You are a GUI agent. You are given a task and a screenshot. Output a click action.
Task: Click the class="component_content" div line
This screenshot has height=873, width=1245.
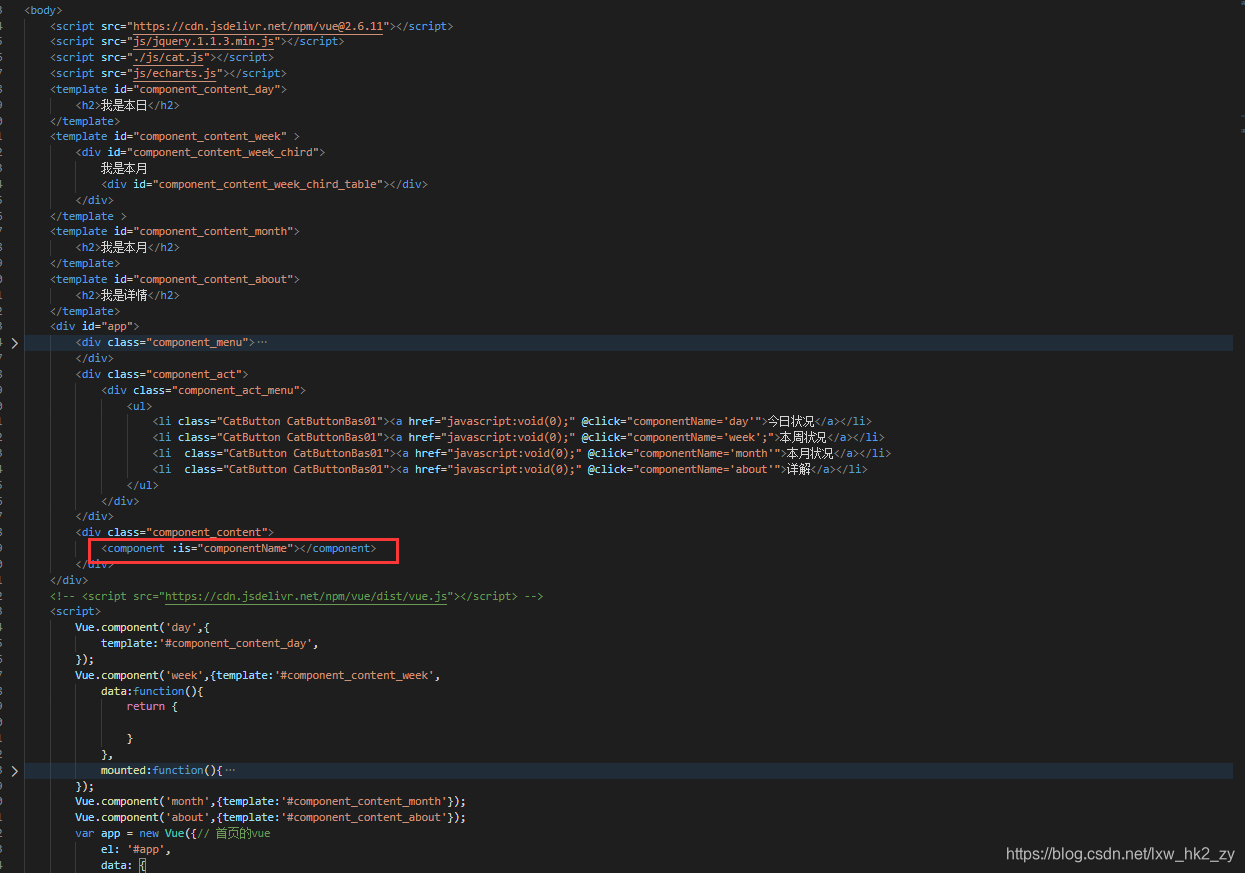pyautogui.click(x=174, y=533)
